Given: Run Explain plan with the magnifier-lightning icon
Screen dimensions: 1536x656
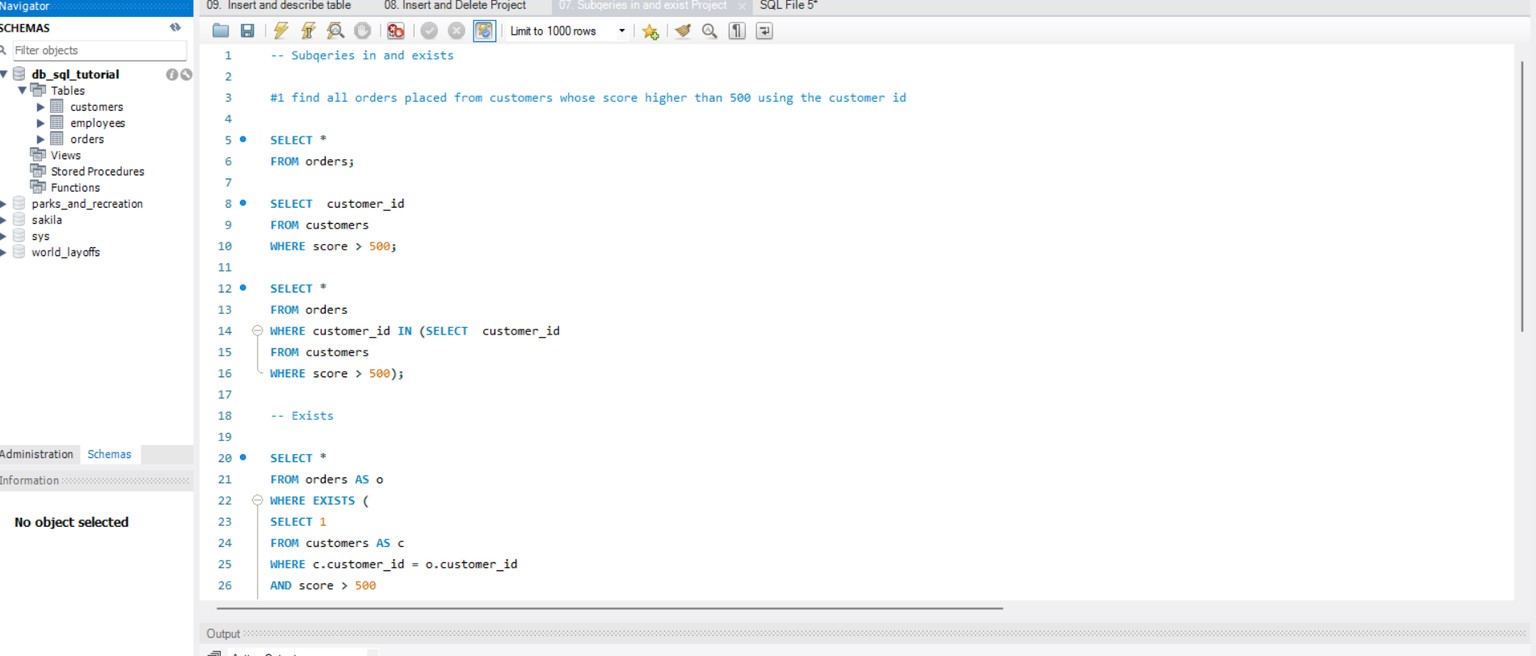Looking at the screenshot, I should (335, 31).
